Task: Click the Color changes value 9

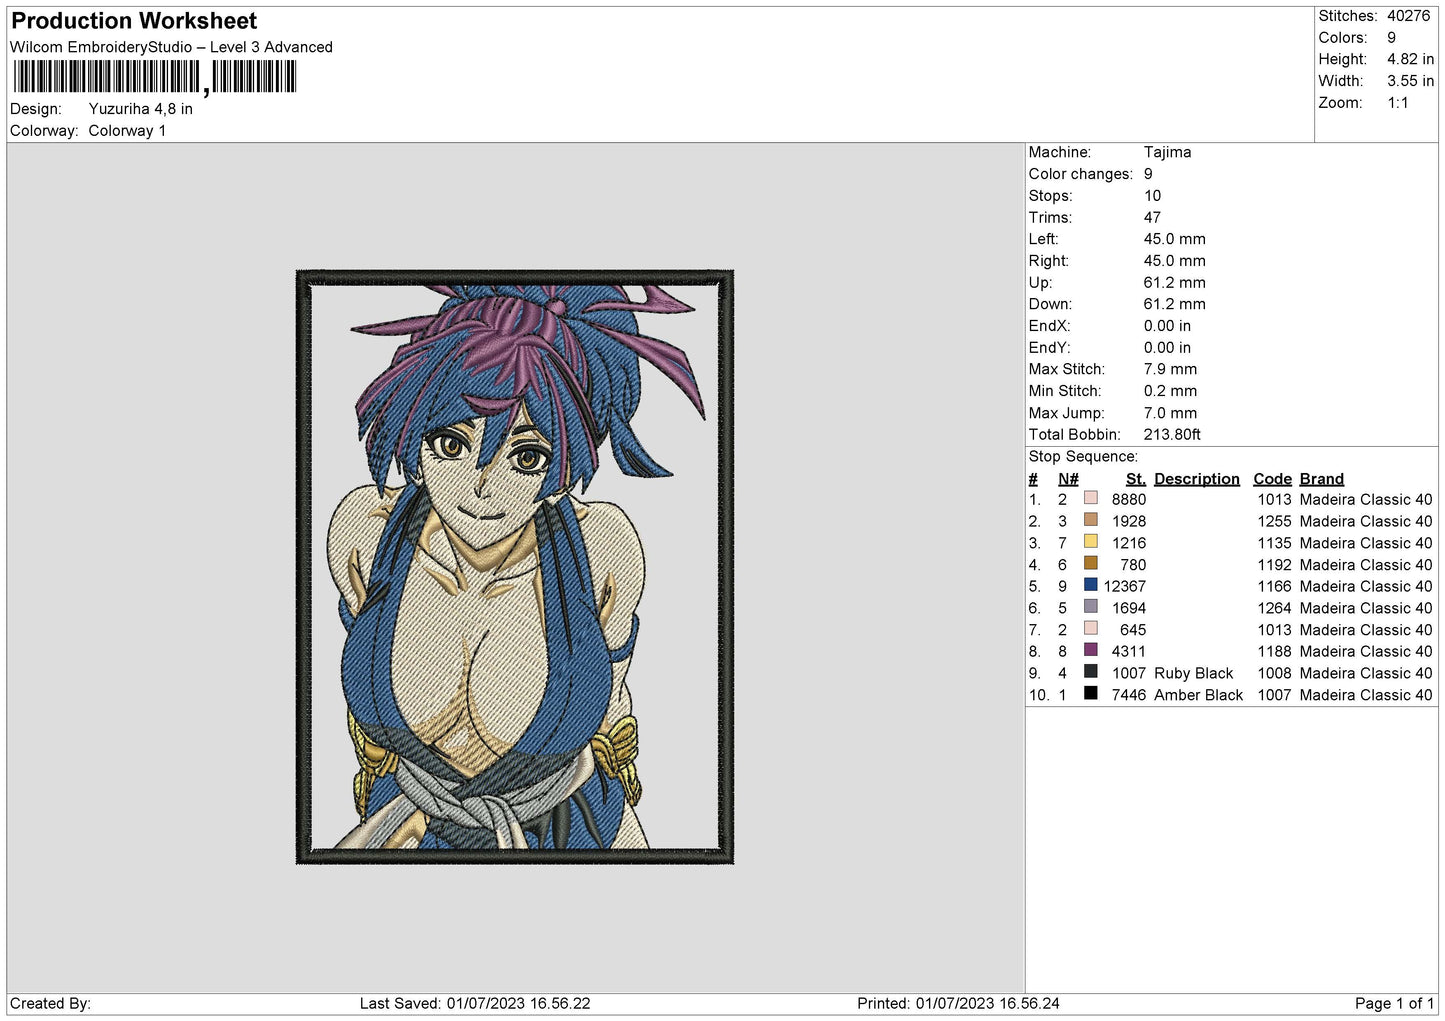Action: (1148, 174)
